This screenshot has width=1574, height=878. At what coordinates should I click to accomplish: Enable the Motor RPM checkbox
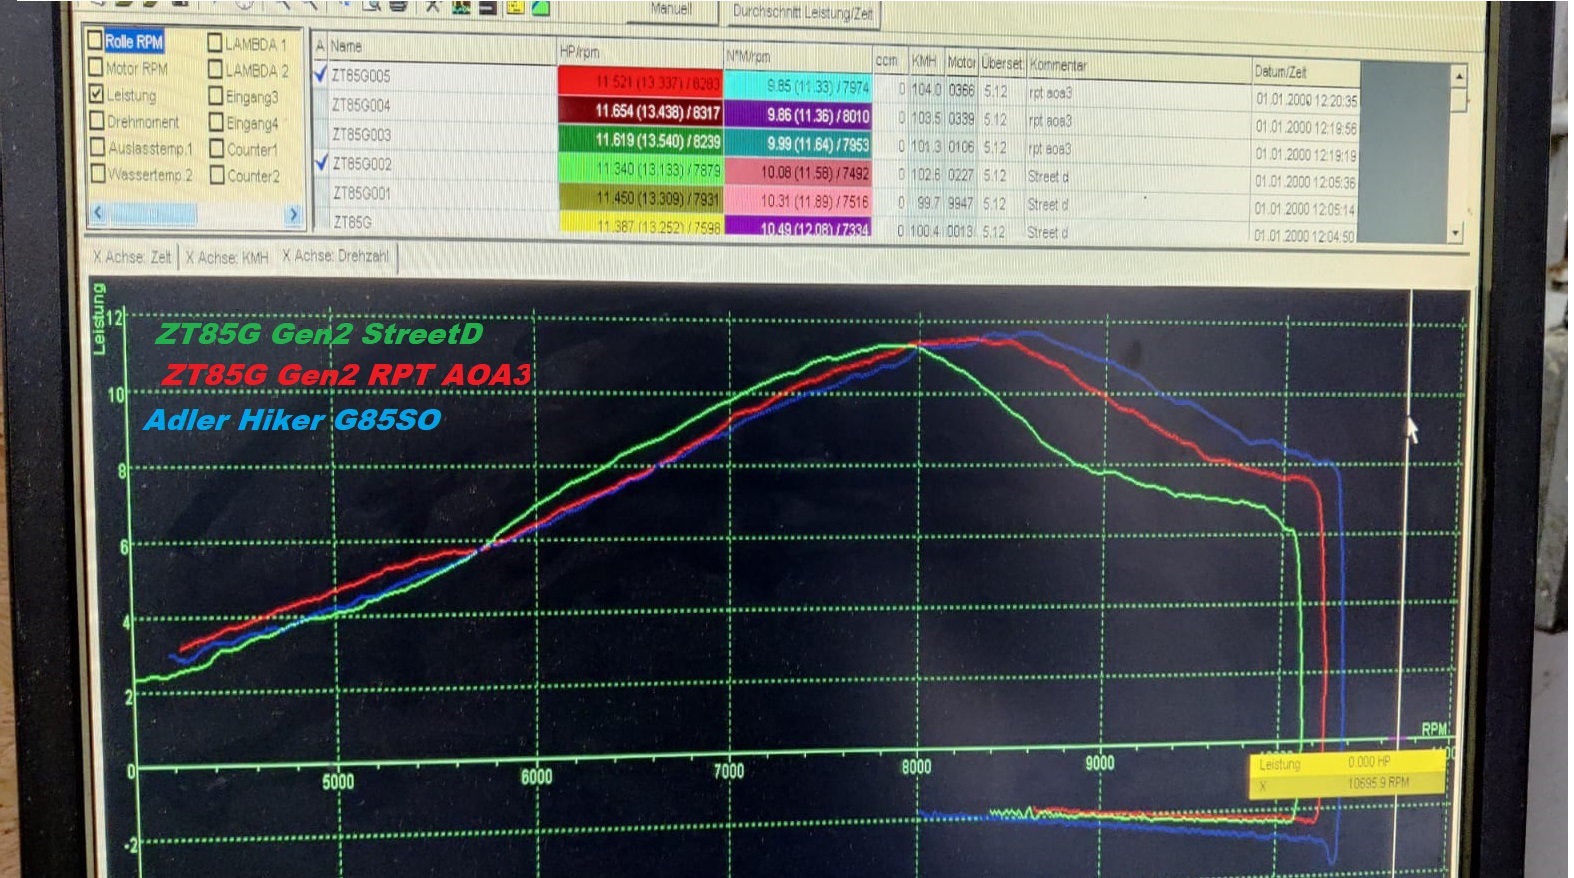click(96, 68)
